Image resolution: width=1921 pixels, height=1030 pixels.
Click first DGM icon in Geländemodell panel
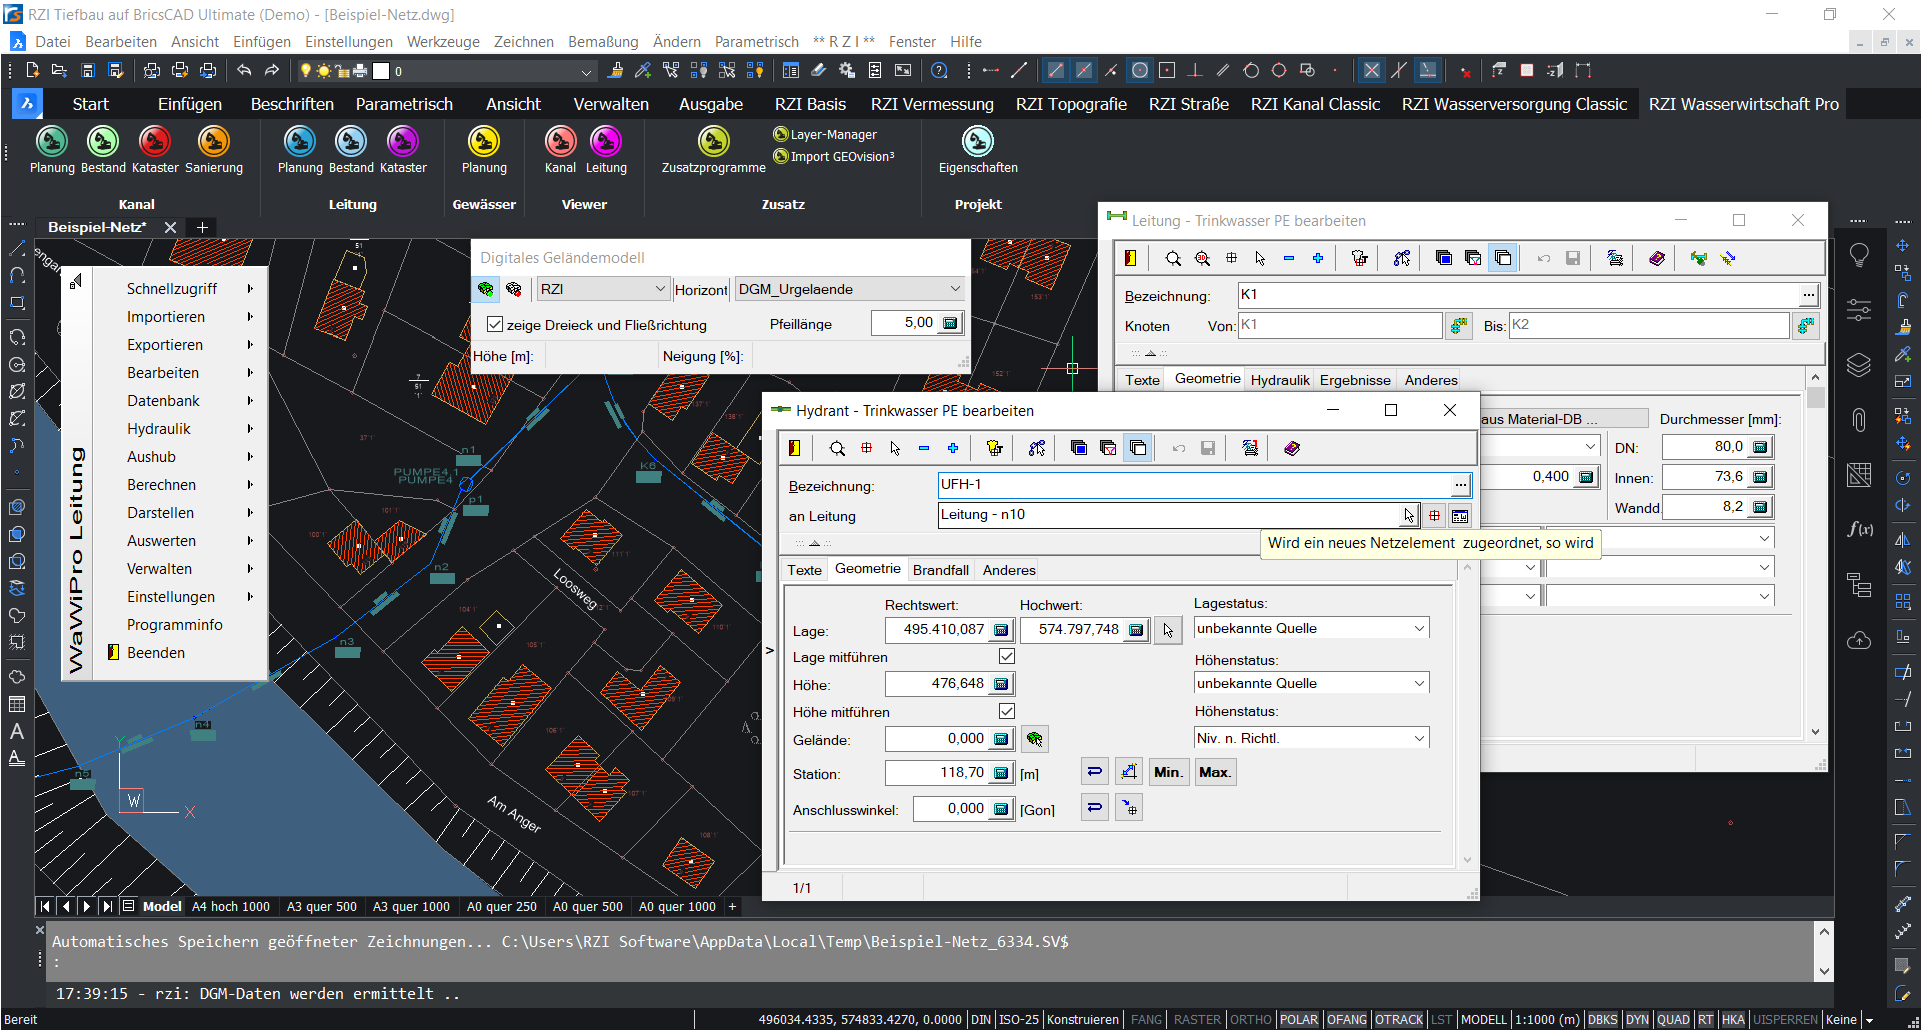[486, 289]
